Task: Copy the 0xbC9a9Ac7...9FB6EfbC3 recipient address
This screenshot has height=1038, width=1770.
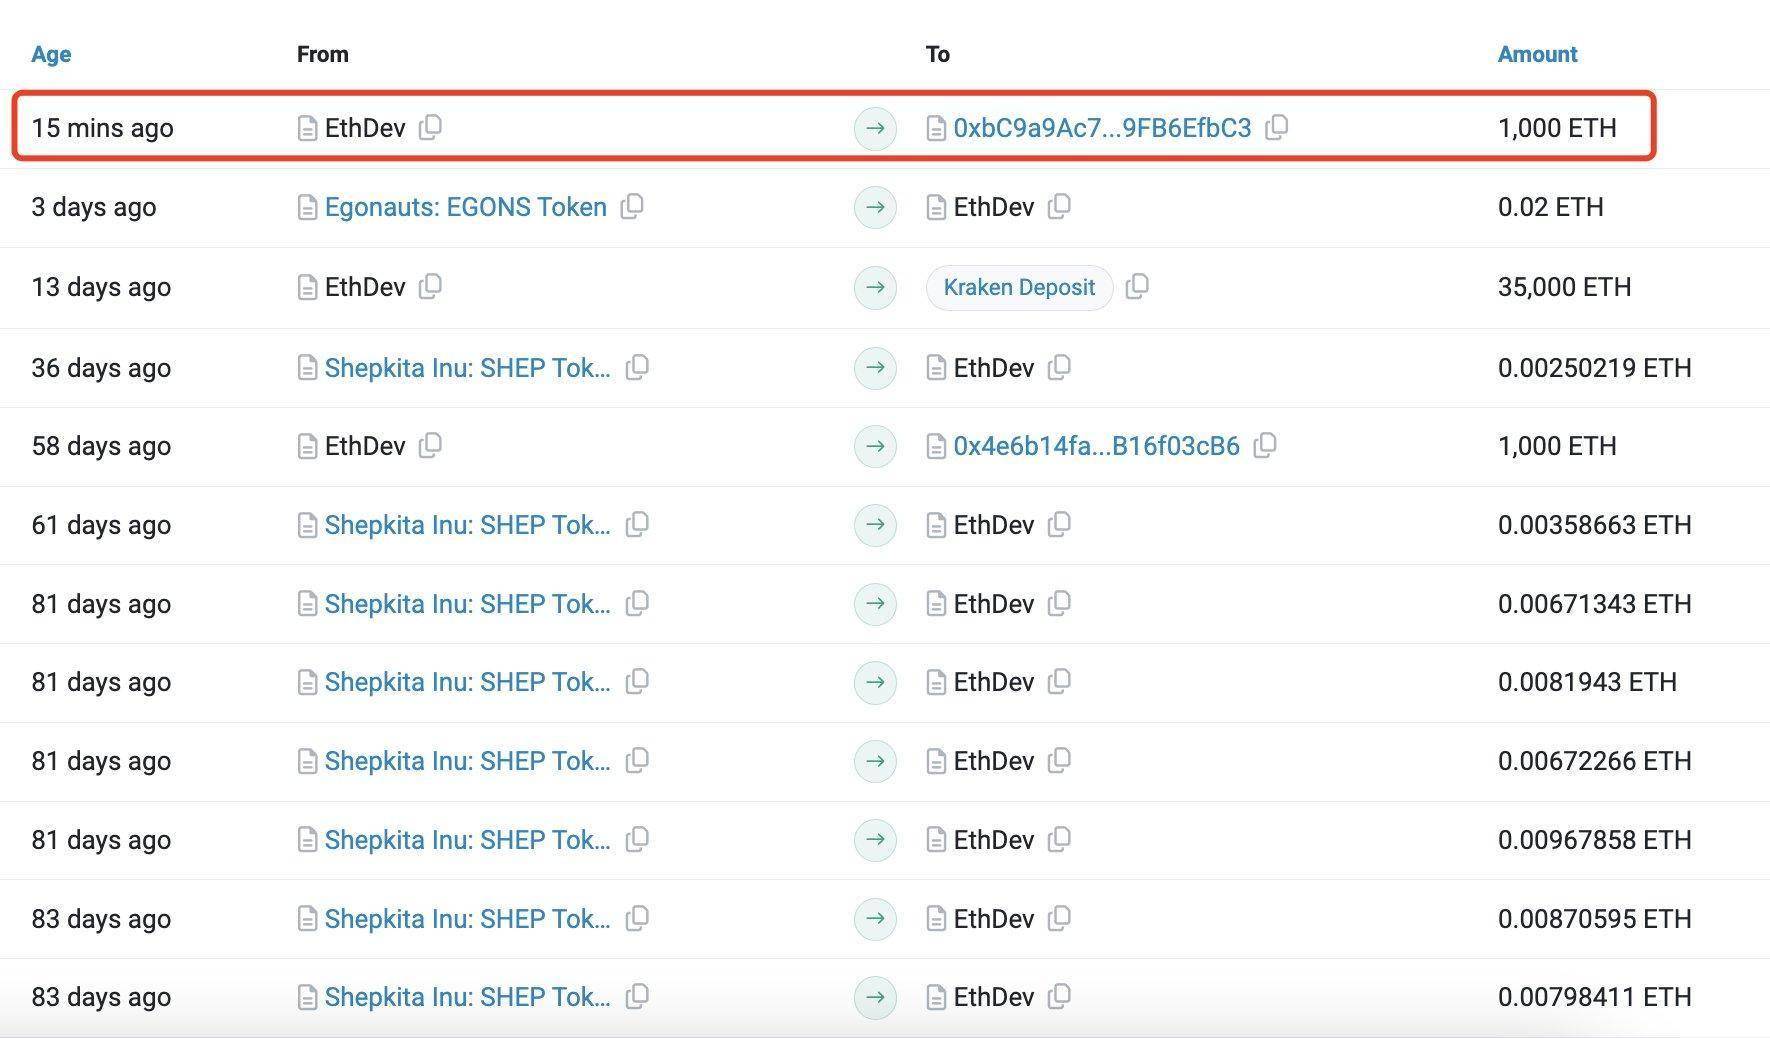Action: (1278, 128)
